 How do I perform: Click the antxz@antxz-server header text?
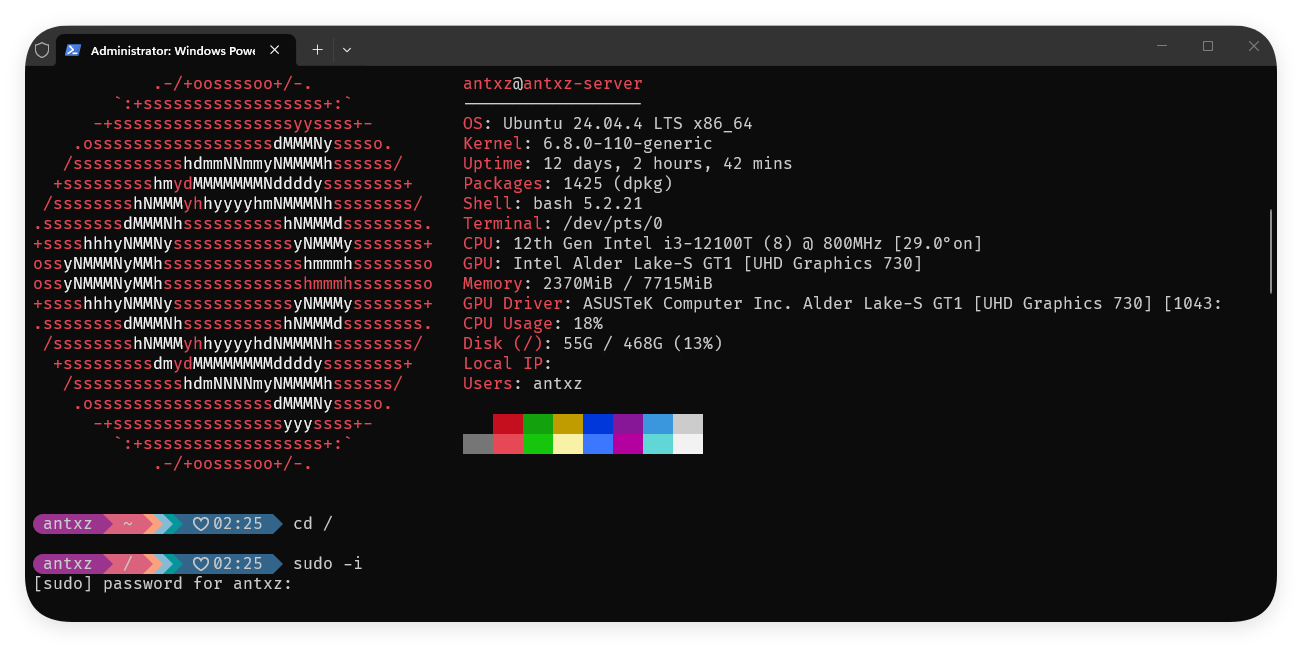coord(553,84)
